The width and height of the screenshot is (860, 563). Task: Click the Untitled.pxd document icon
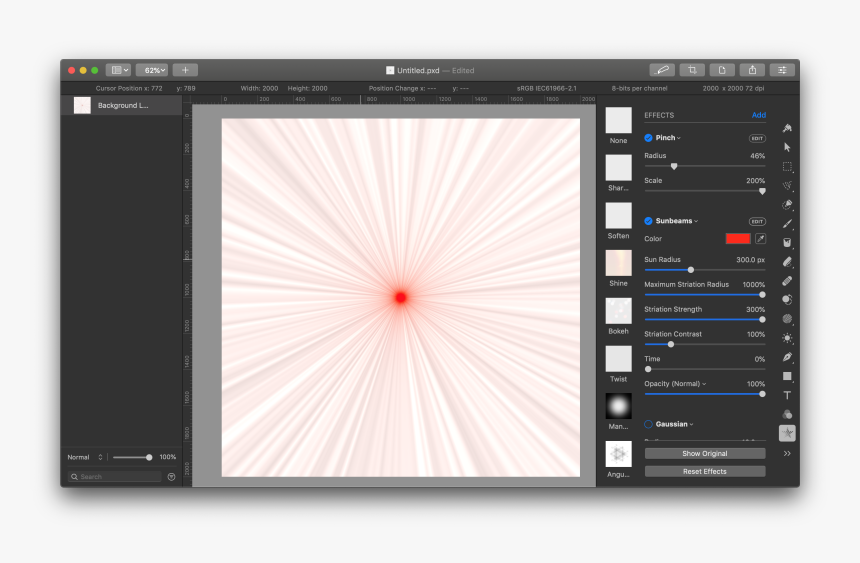(390, 70)
